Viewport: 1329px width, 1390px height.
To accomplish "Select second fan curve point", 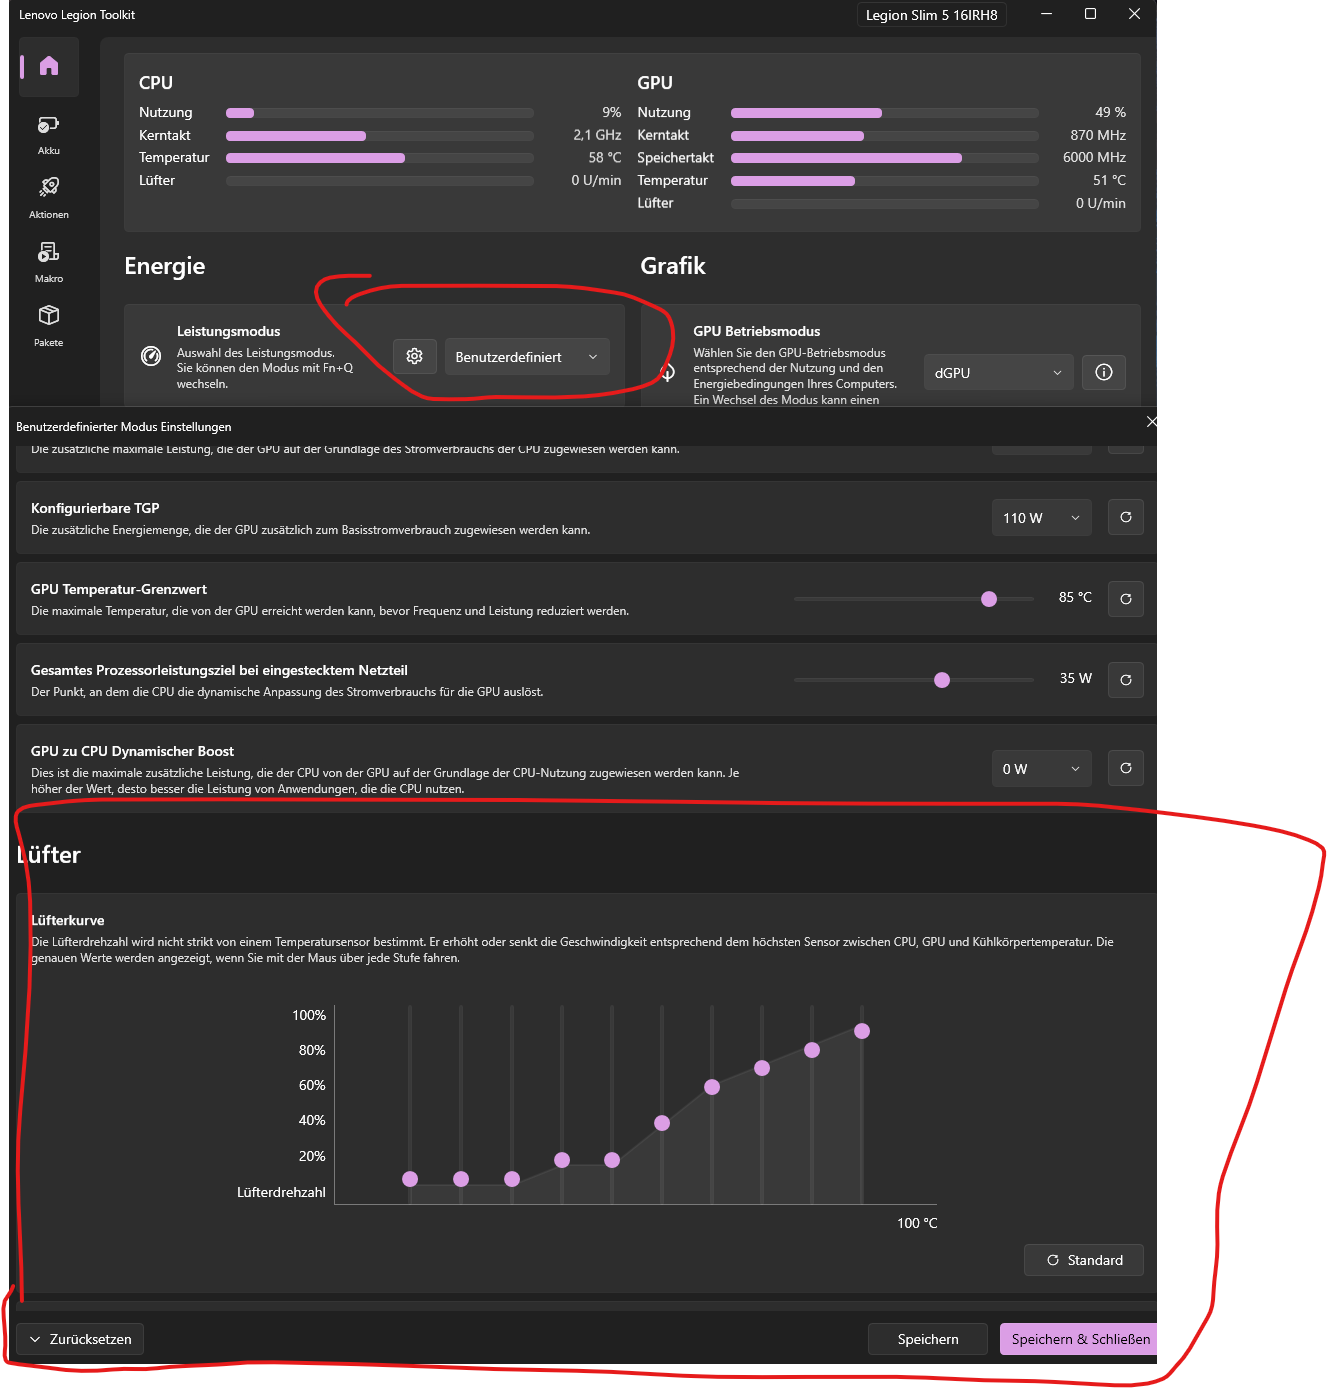I will [461, 1179].
